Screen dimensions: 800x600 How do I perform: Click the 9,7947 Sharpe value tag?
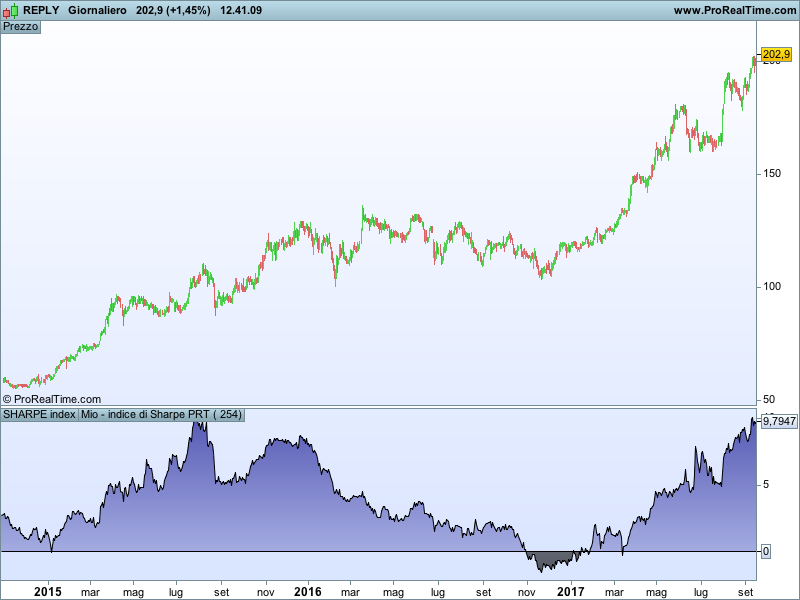779,421
